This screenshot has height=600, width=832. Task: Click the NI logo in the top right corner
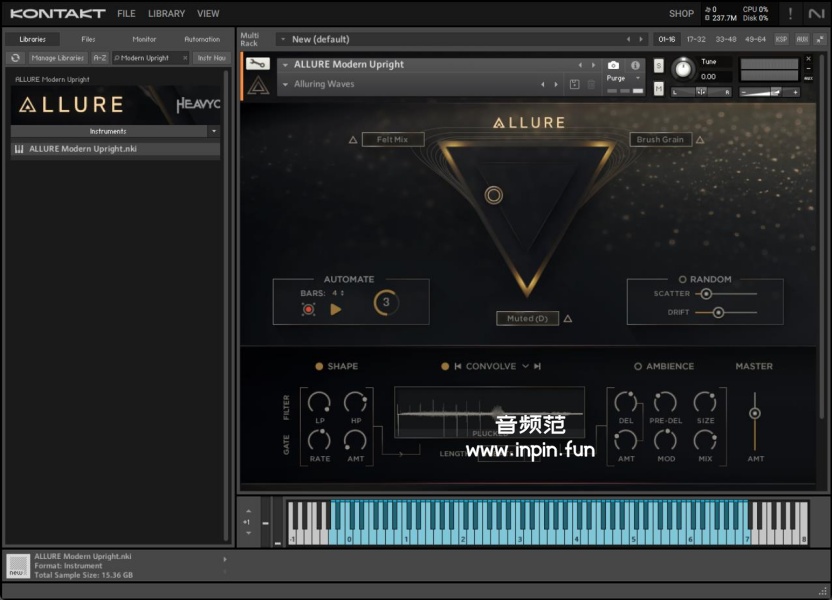[816, 14]
